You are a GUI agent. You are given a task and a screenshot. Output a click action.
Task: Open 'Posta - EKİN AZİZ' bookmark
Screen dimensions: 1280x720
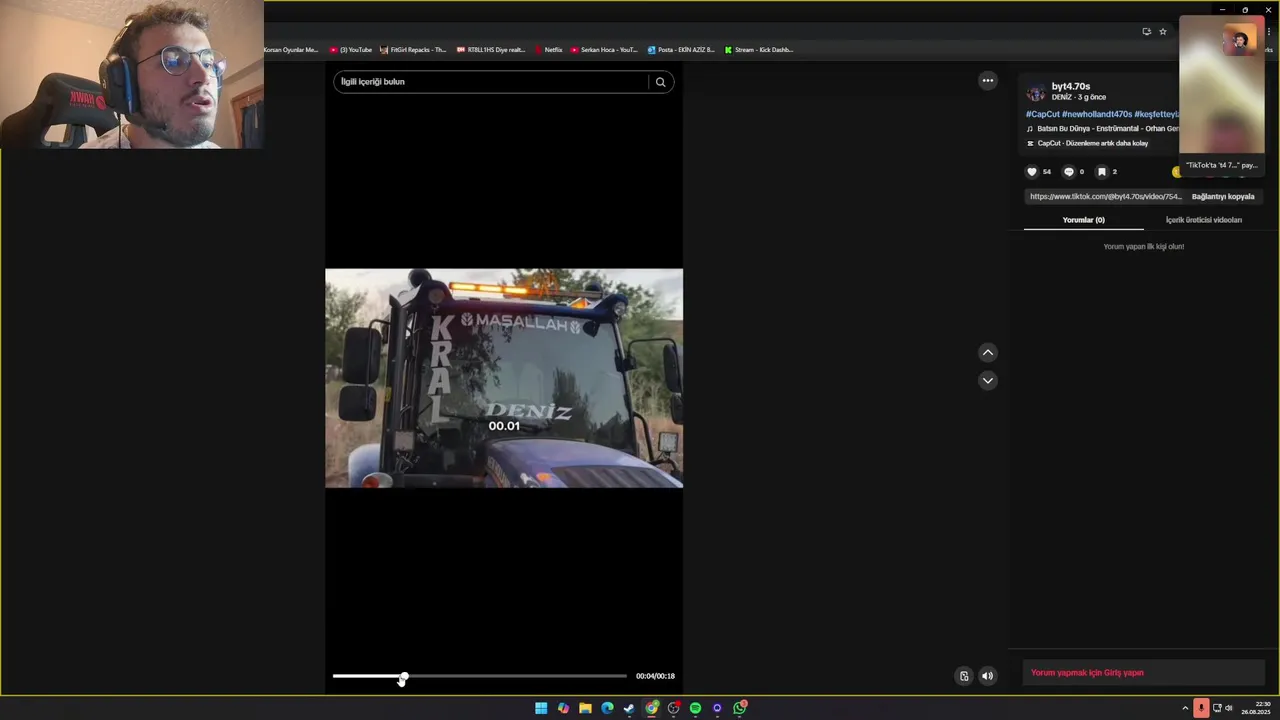(681, 49)
